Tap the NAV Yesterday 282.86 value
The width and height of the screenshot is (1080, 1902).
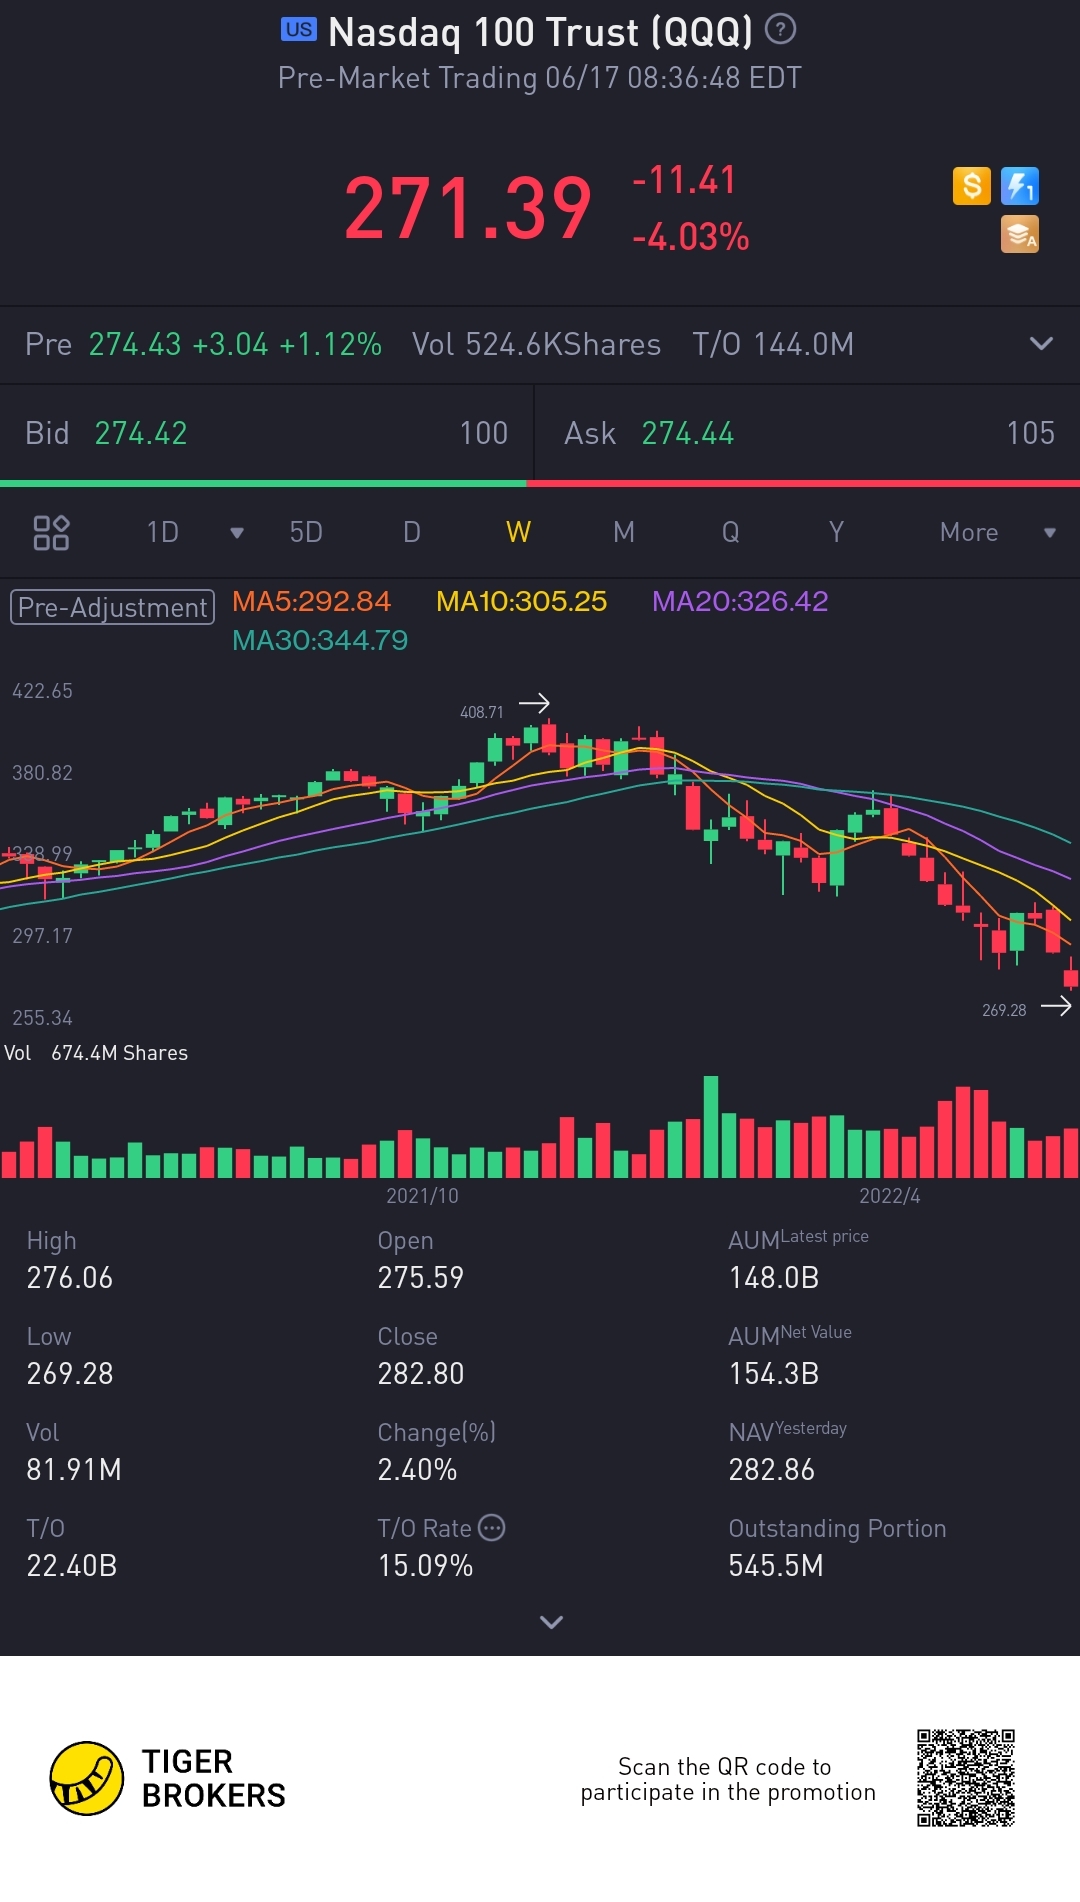click(772, 1469)
